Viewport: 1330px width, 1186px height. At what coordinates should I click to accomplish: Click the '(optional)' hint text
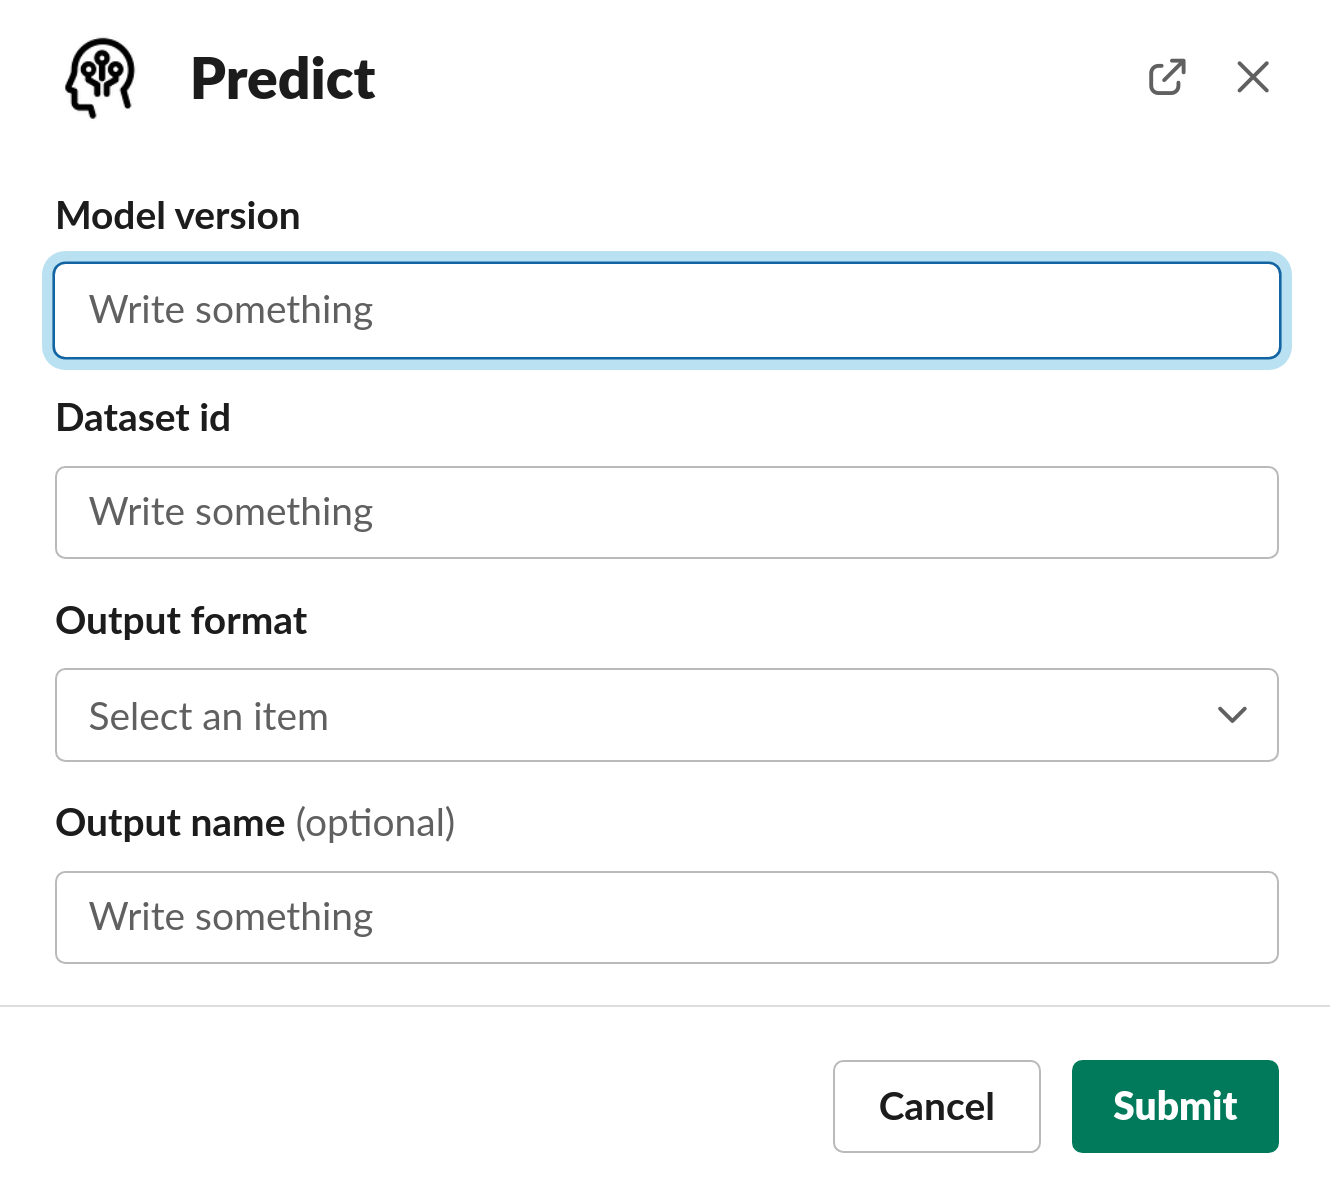click(375, 823)
